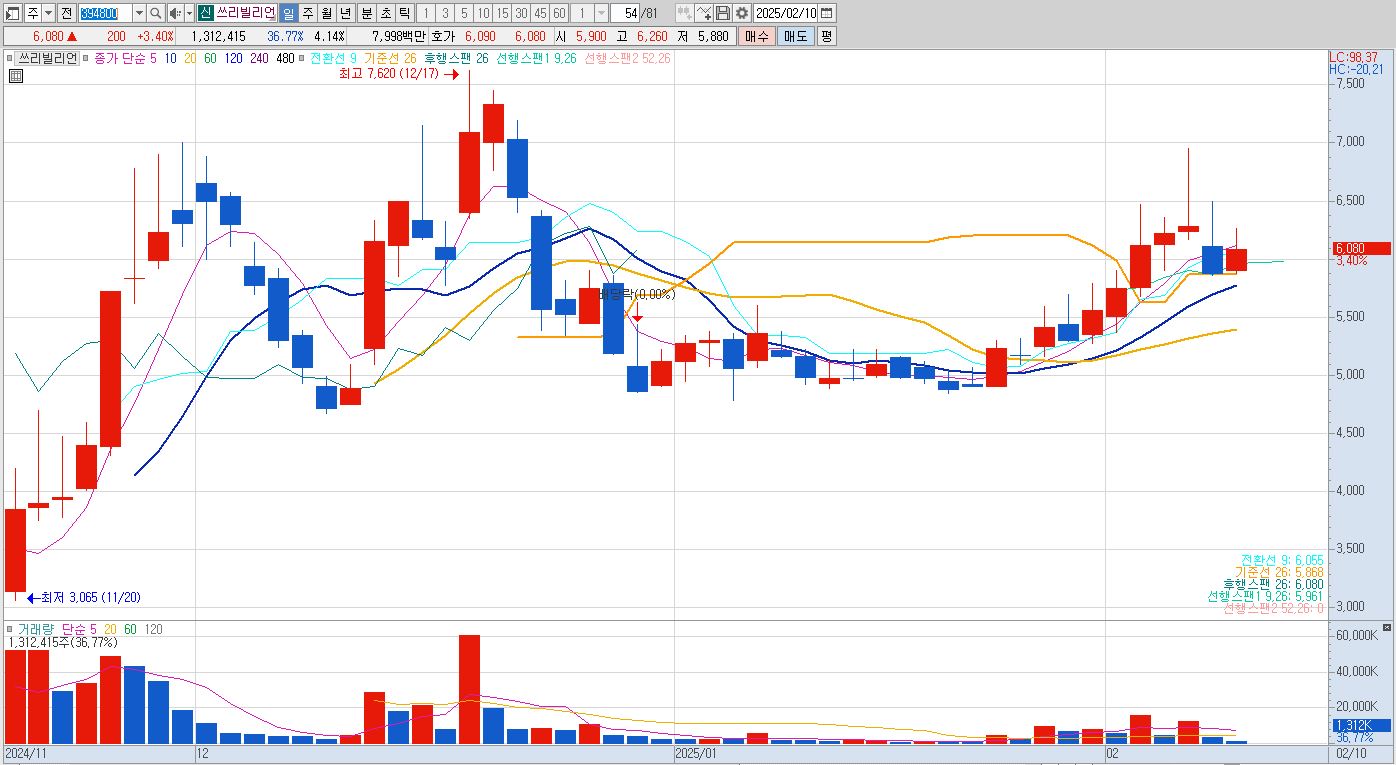
Task: Click the add-indicator line icon
Action: tap(704, 13)
